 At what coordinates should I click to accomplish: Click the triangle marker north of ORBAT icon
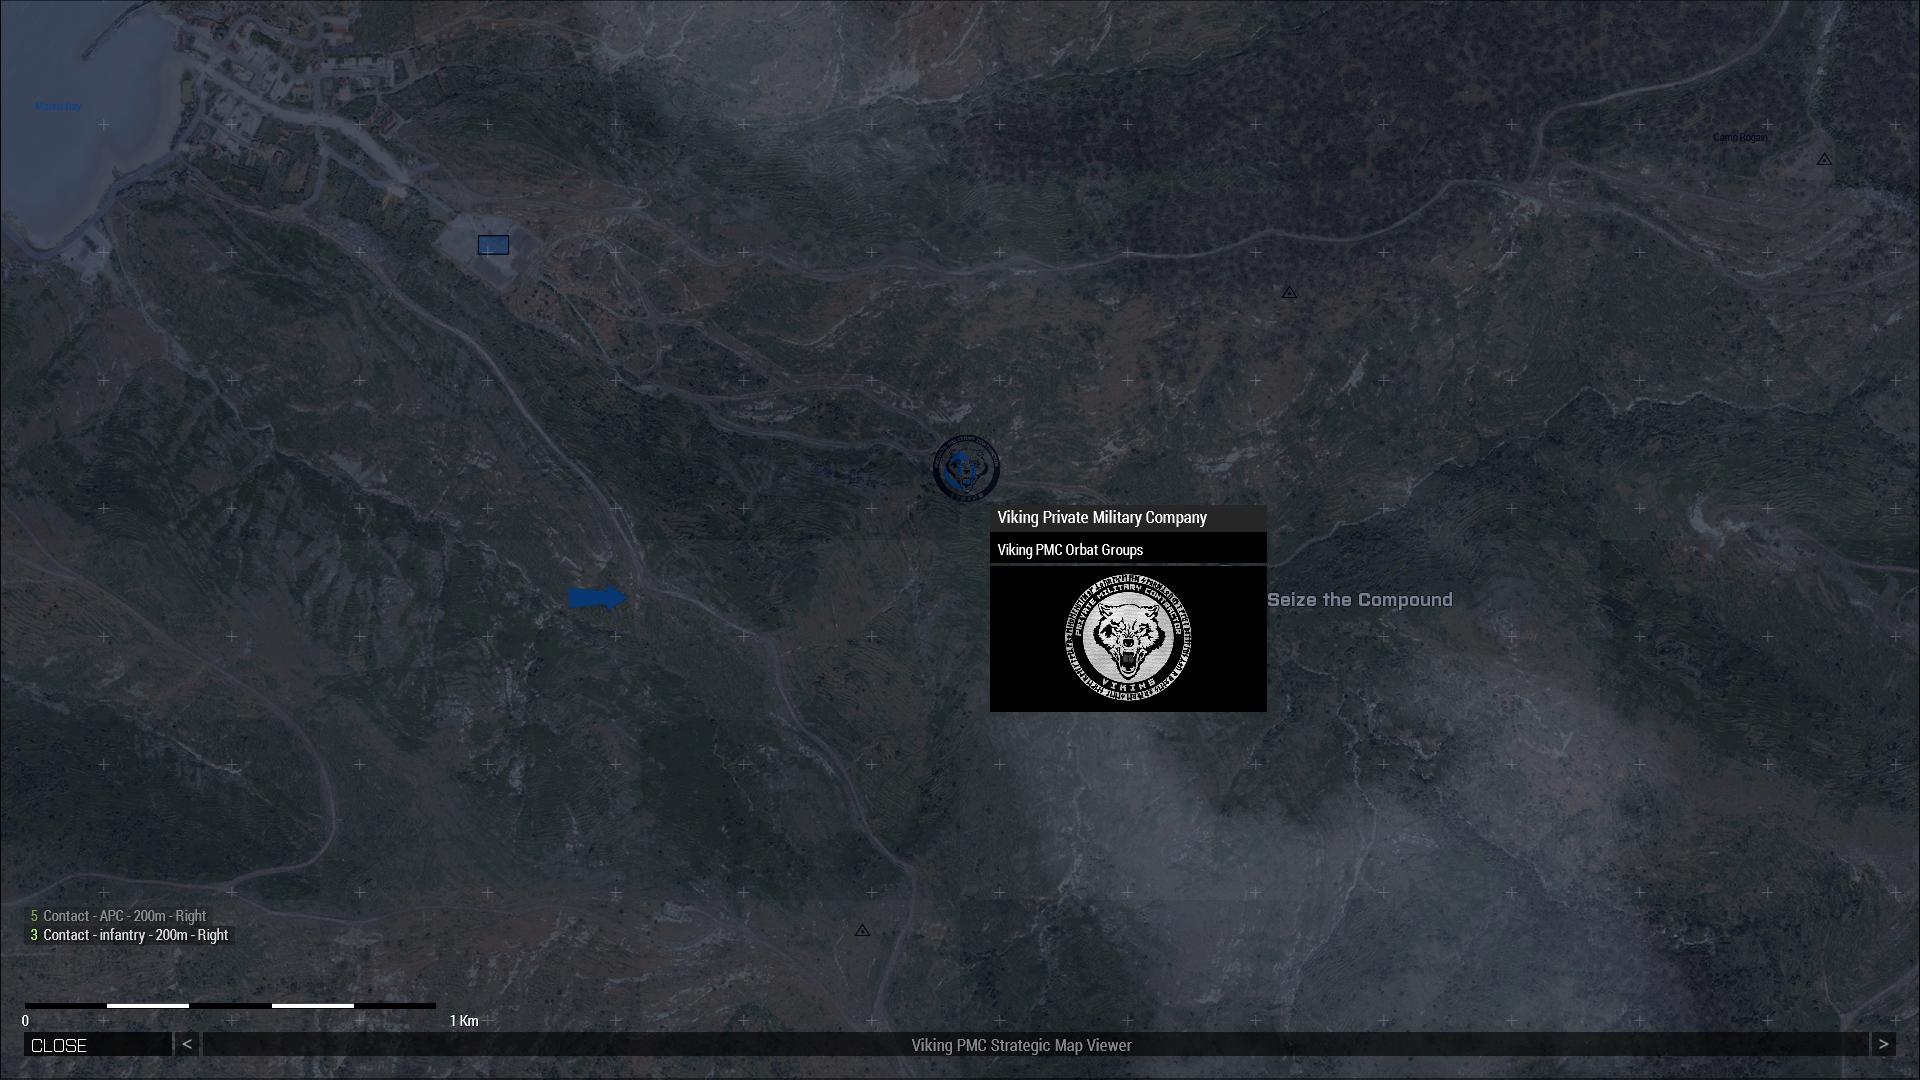click(x=1289, y=293)
